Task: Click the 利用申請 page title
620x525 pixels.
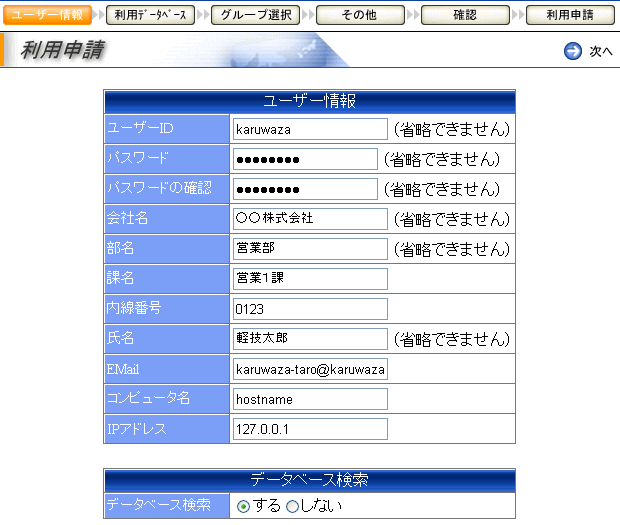Action: 63,50
